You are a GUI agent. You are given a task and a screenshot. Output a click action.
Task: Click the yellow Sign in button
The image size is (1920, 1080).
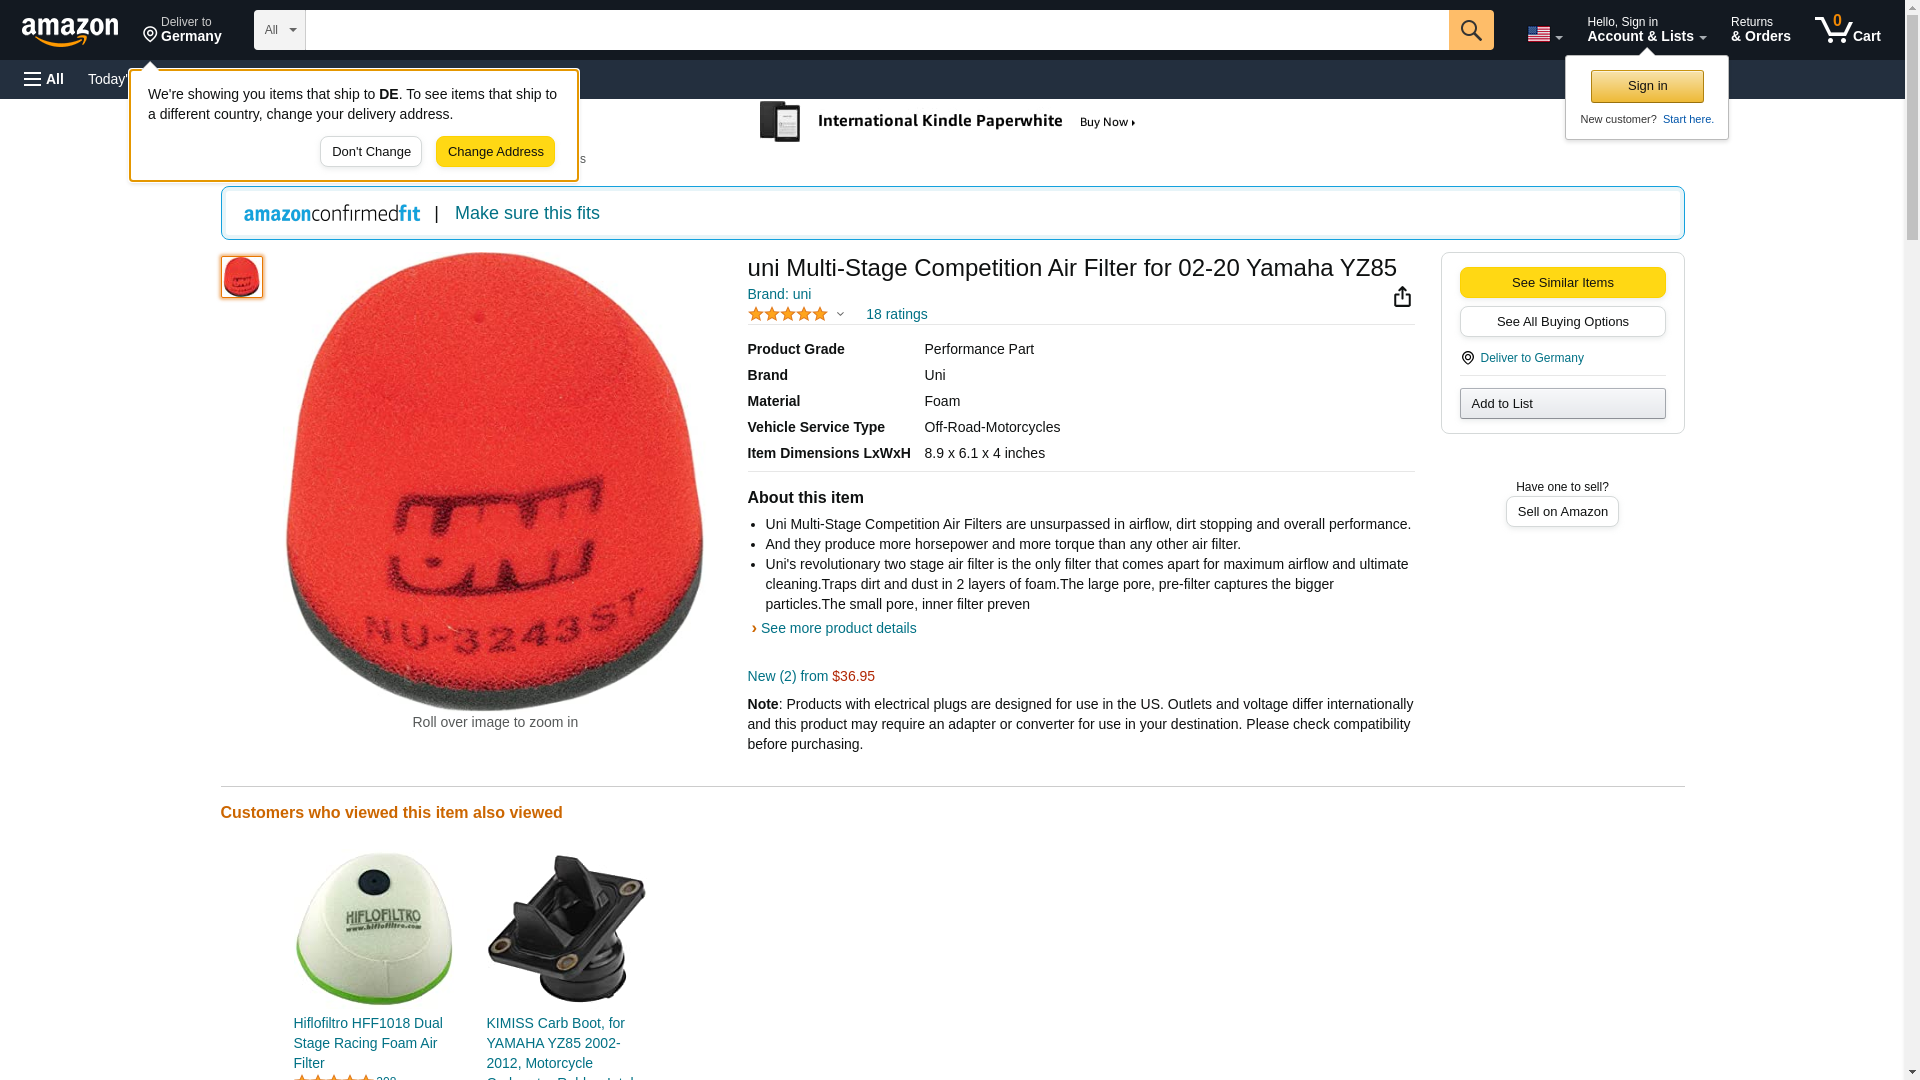1647,86
